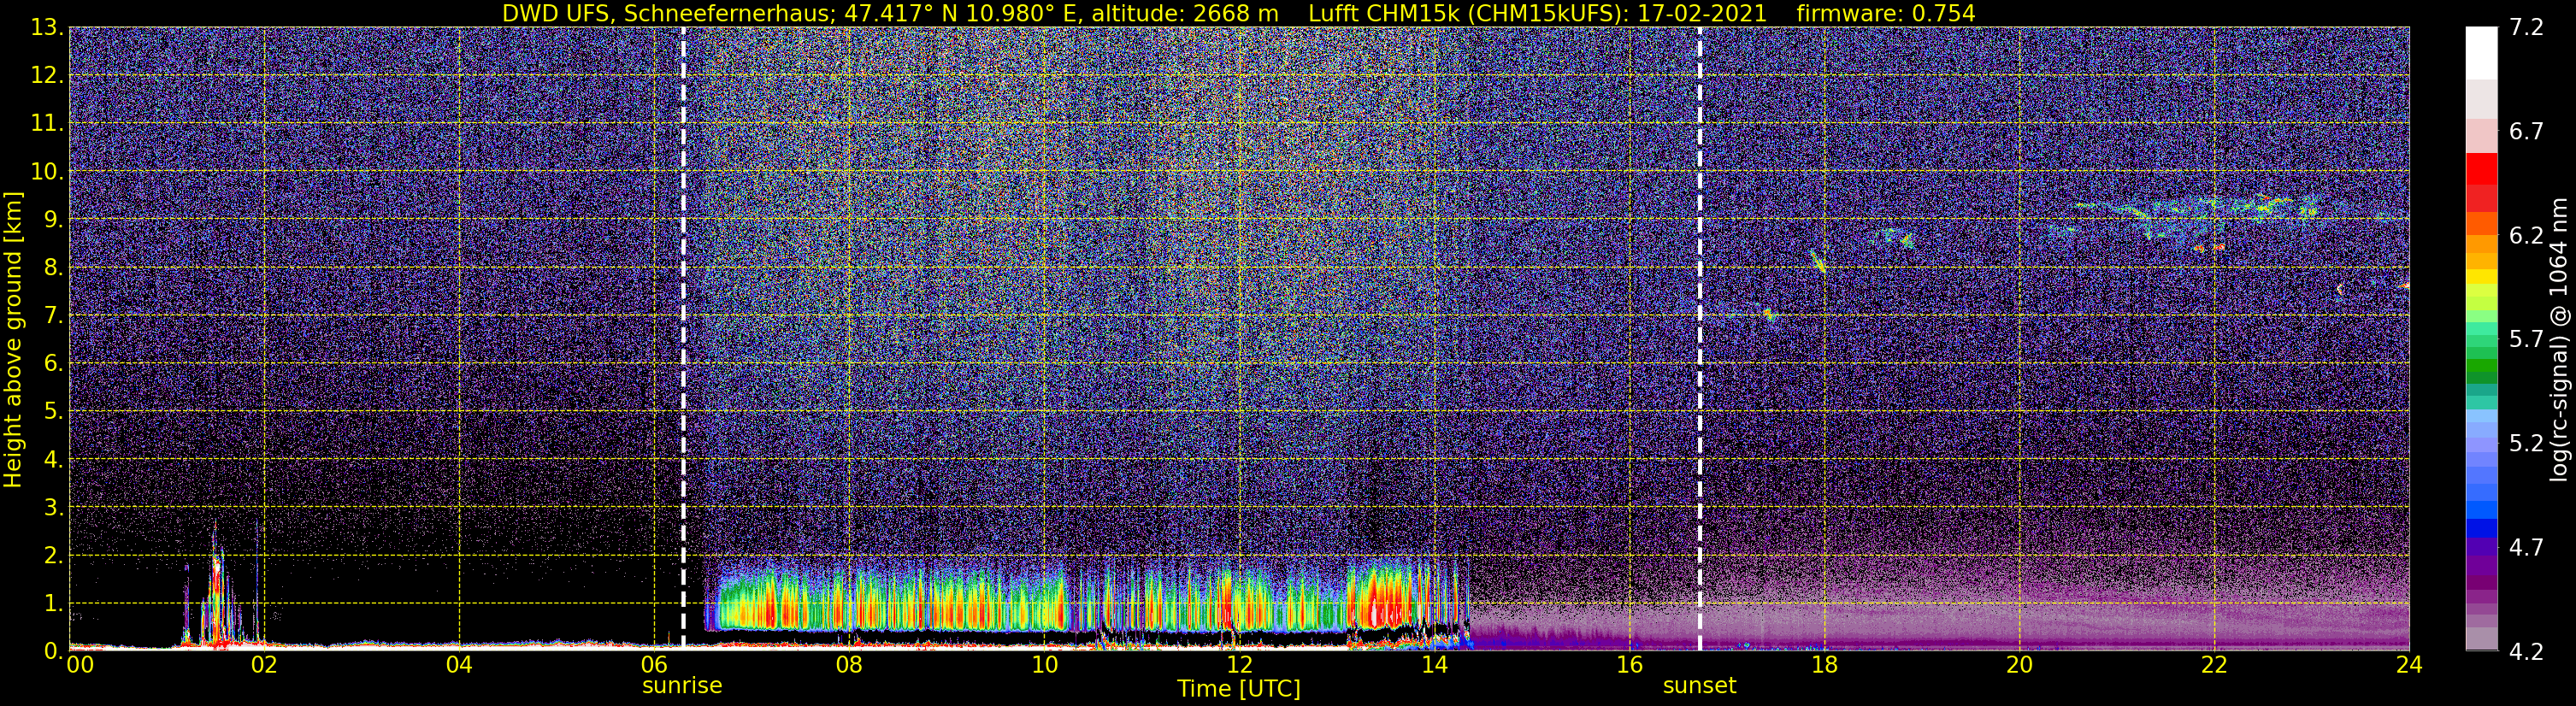
Task: Click the "5." height axis tick label
Action: [x=52, y=412]
